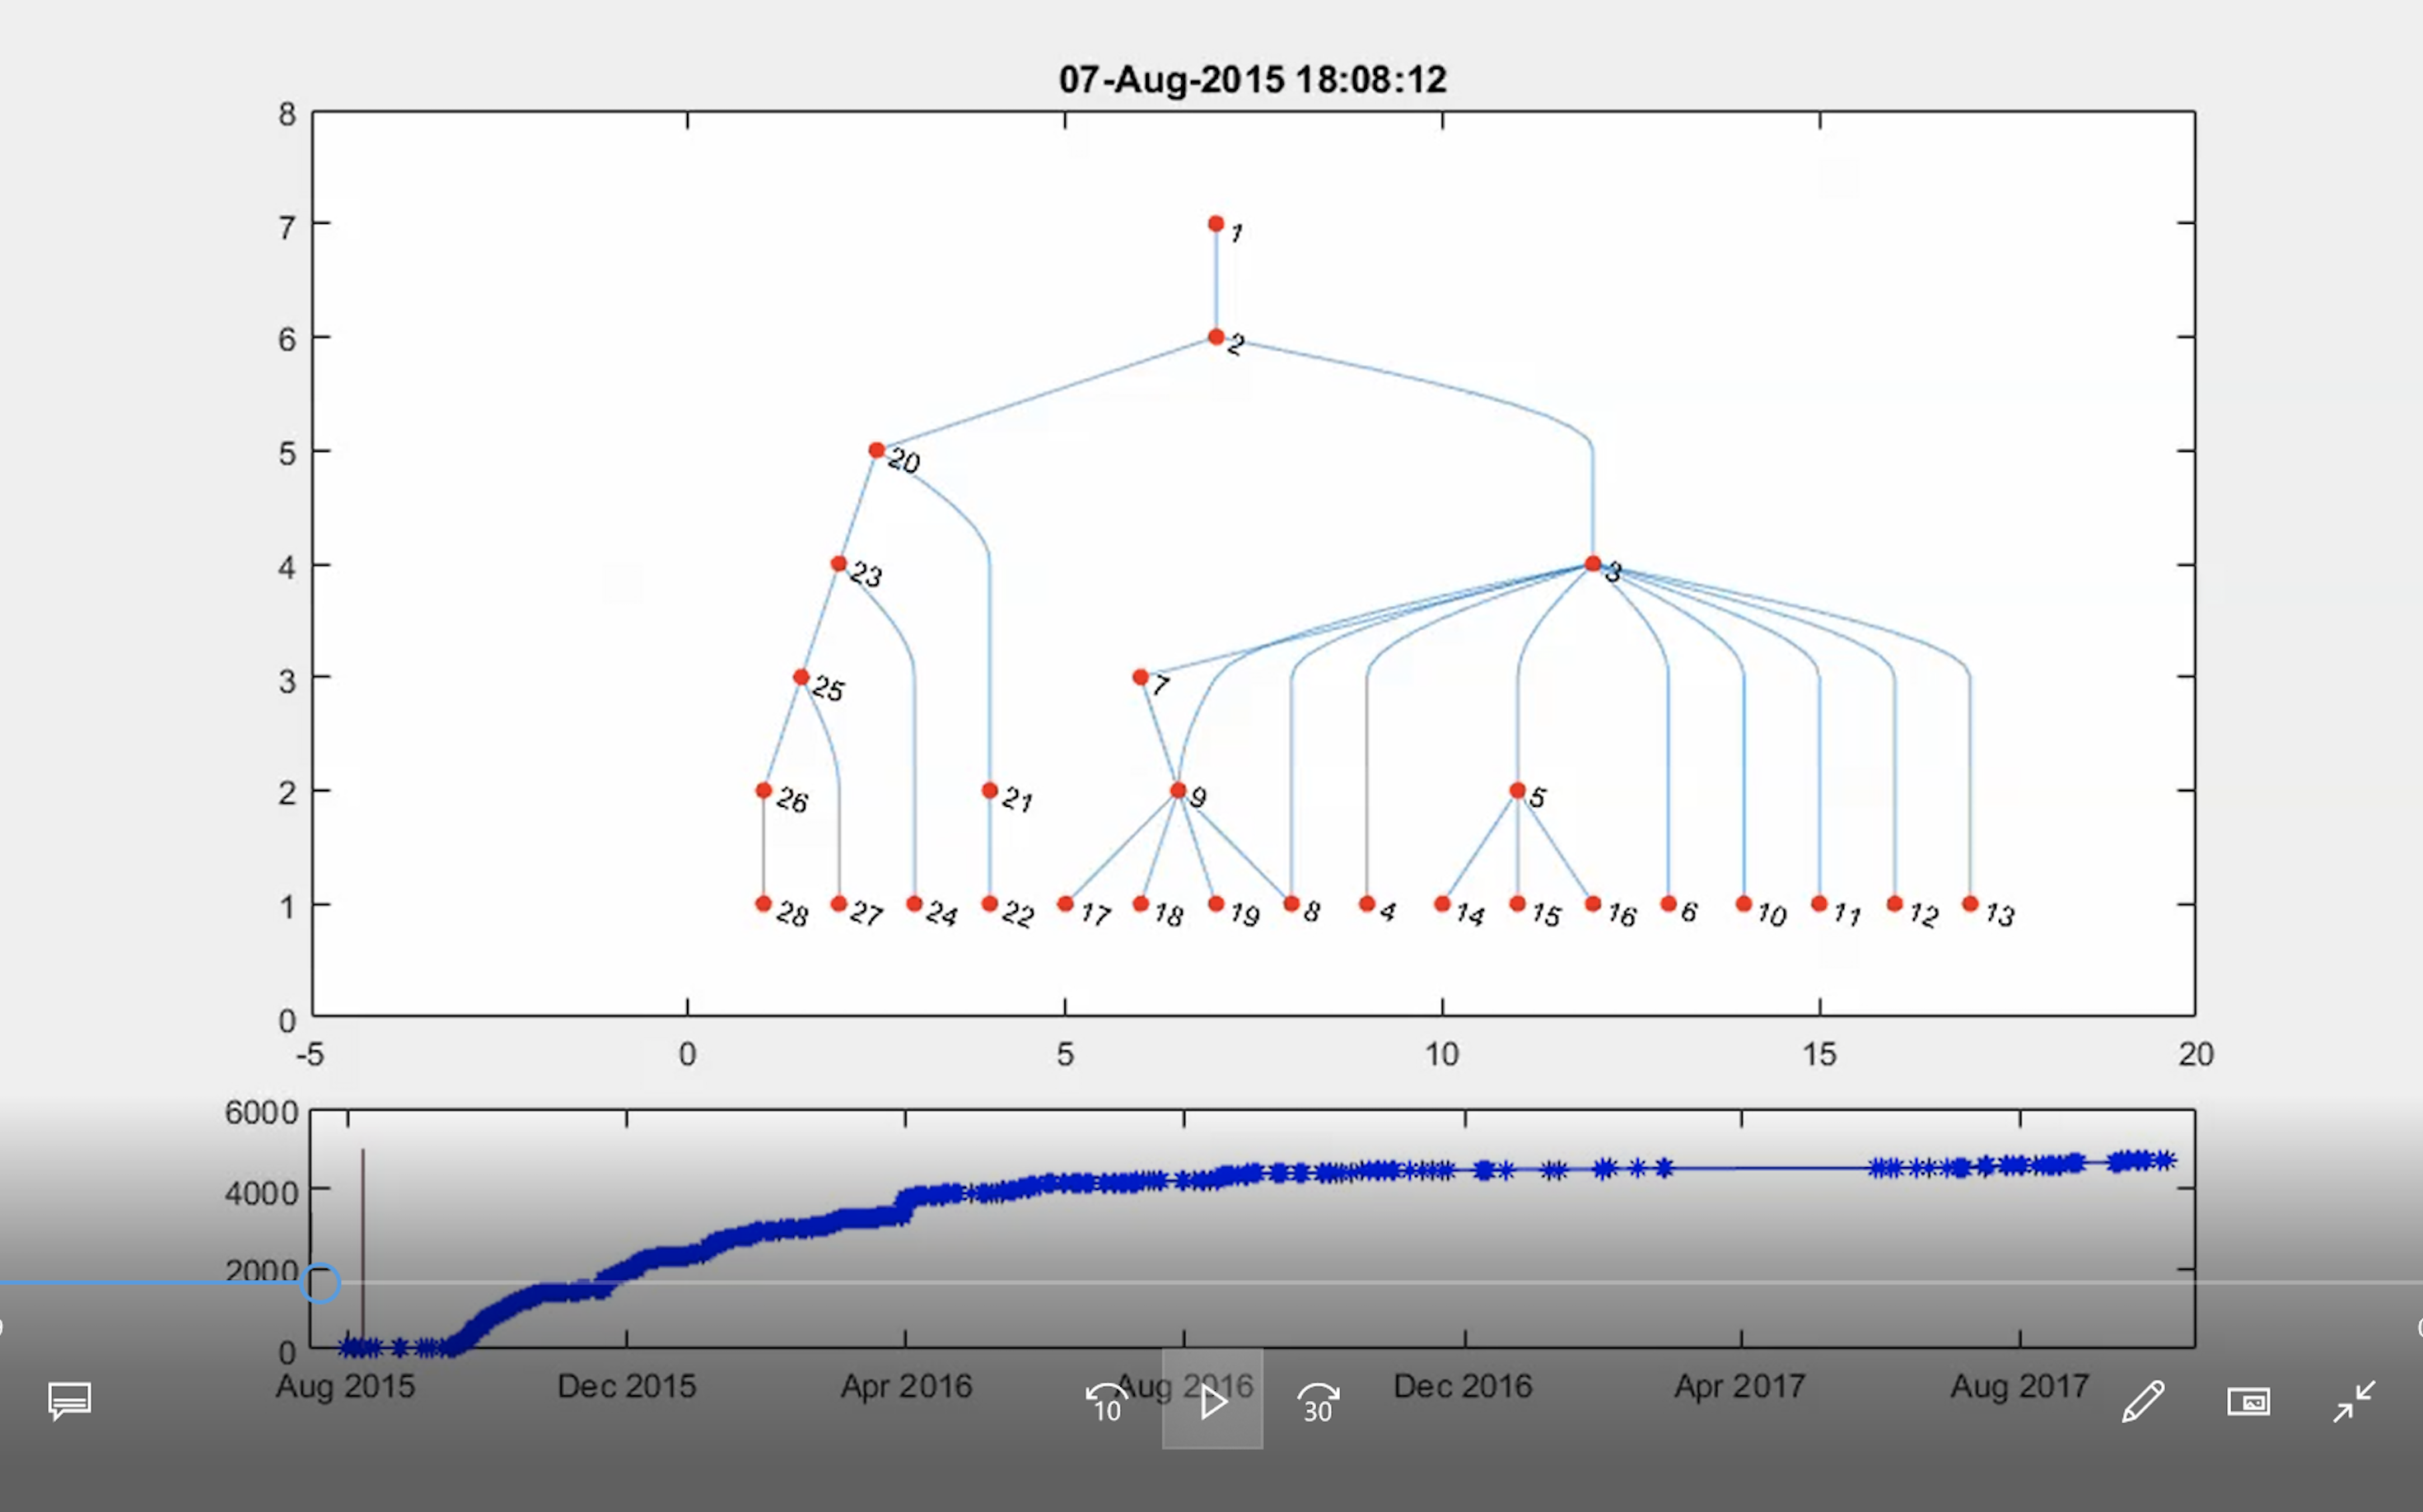The height and width of the screenshot is (1512, 2423).
Task: Skip forward 30 seconds
Action: click(x=1318, y=1402)
